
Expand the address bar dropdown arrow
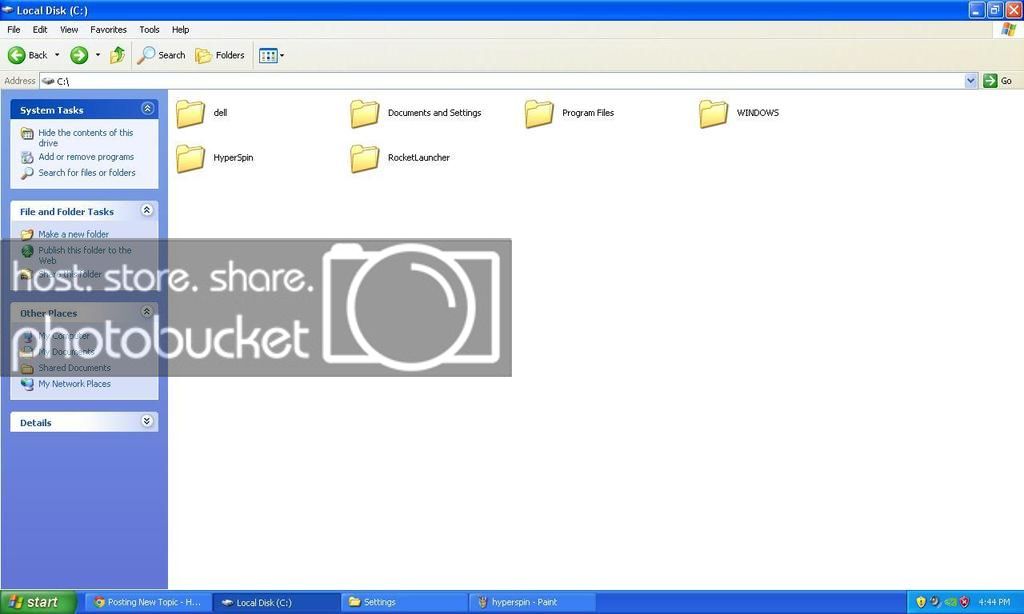click(x=970, y=81)
